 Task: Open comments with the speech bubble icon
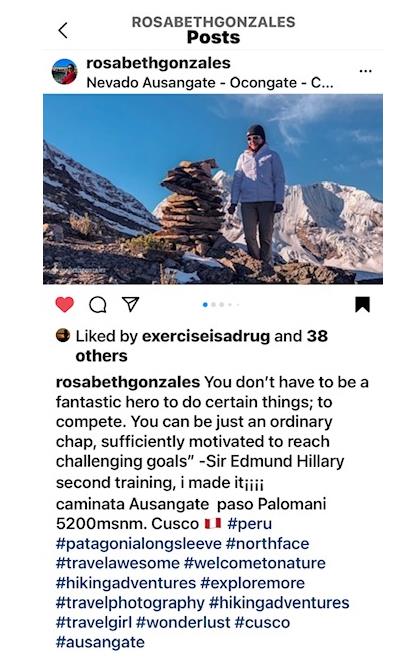[x=98, y=305]
